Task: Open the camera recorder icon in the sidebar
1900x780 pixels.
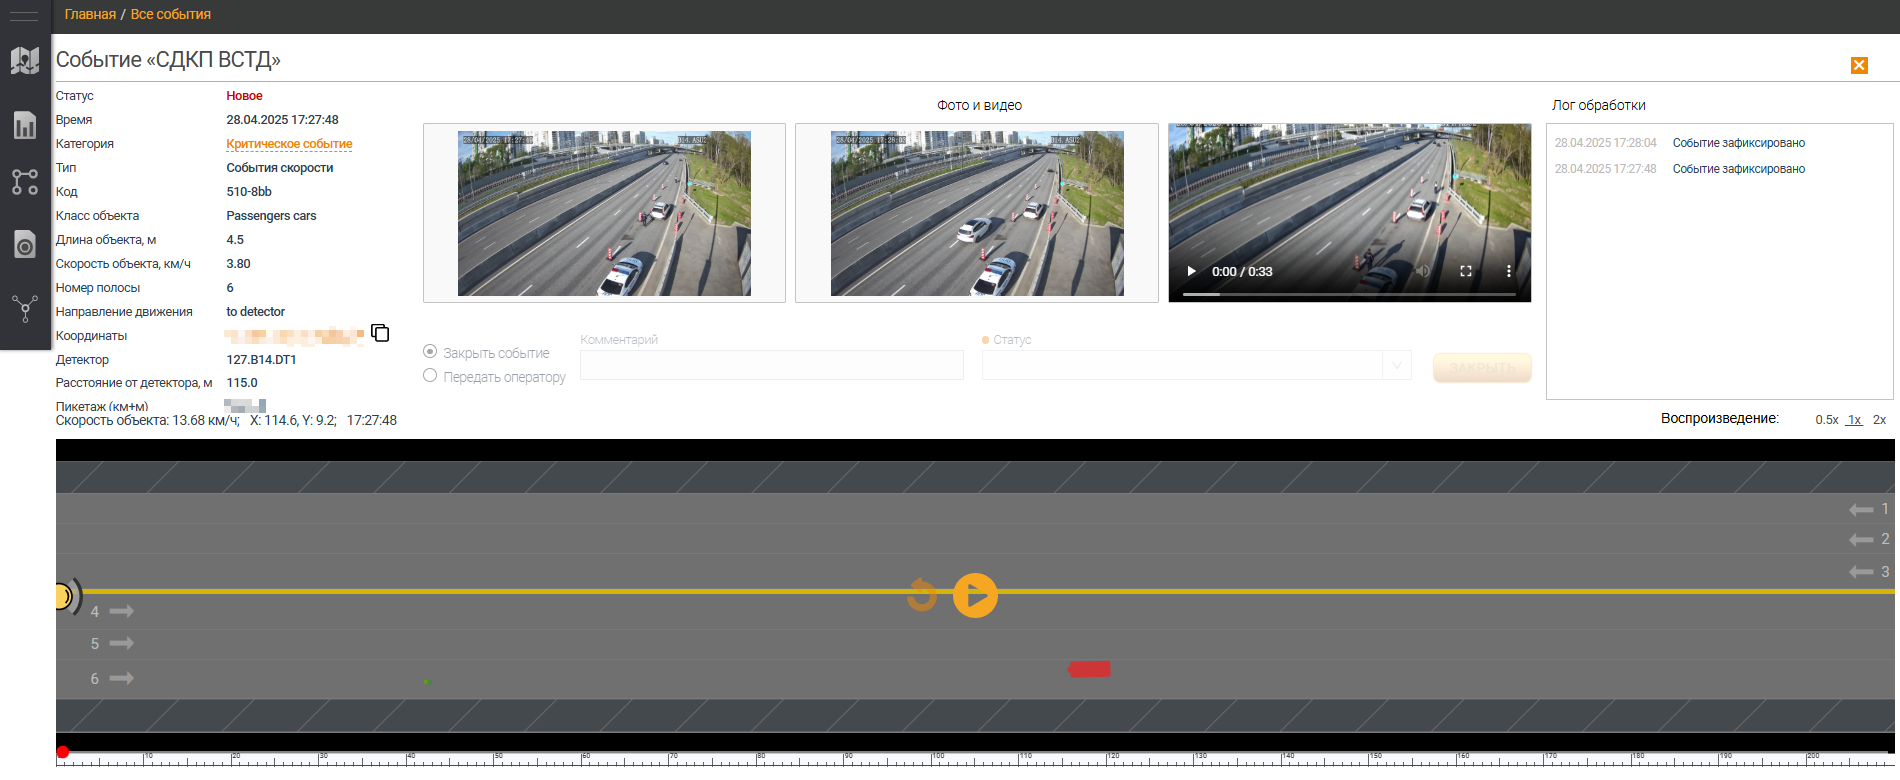Action: [x=25, y=244]
